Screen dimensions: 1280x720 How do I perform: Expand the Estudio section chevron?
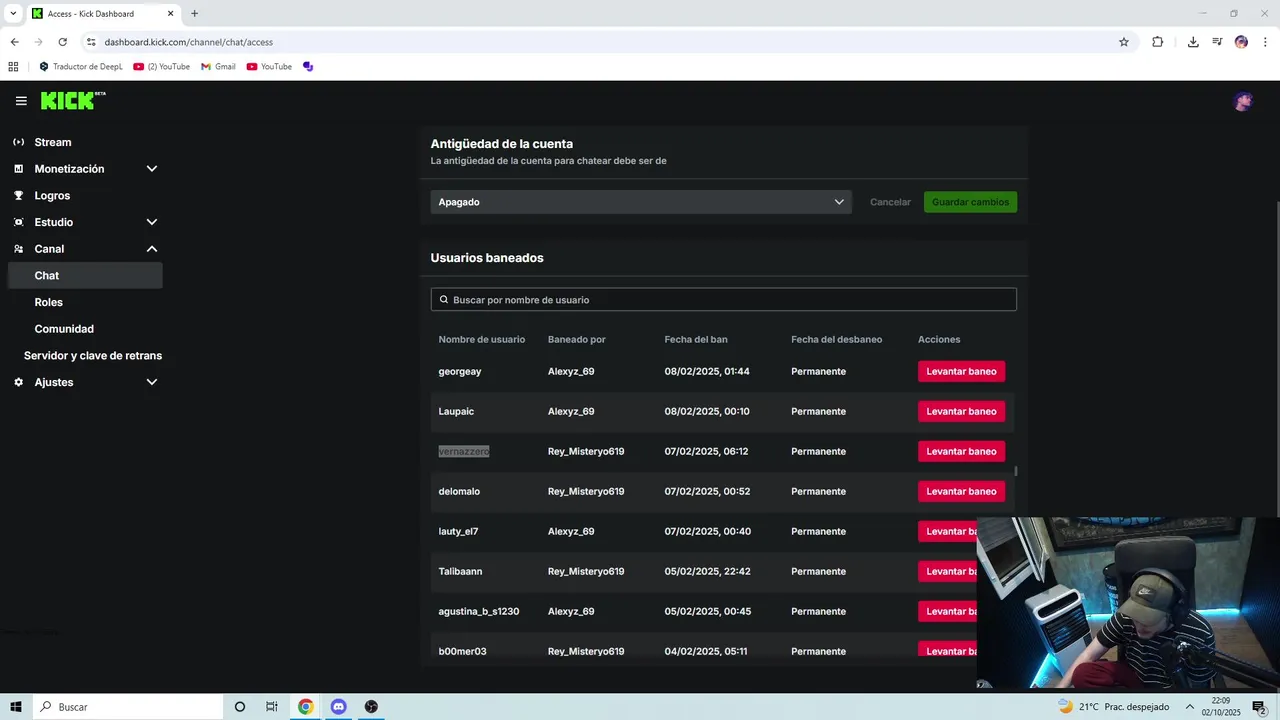click(152, 222)
